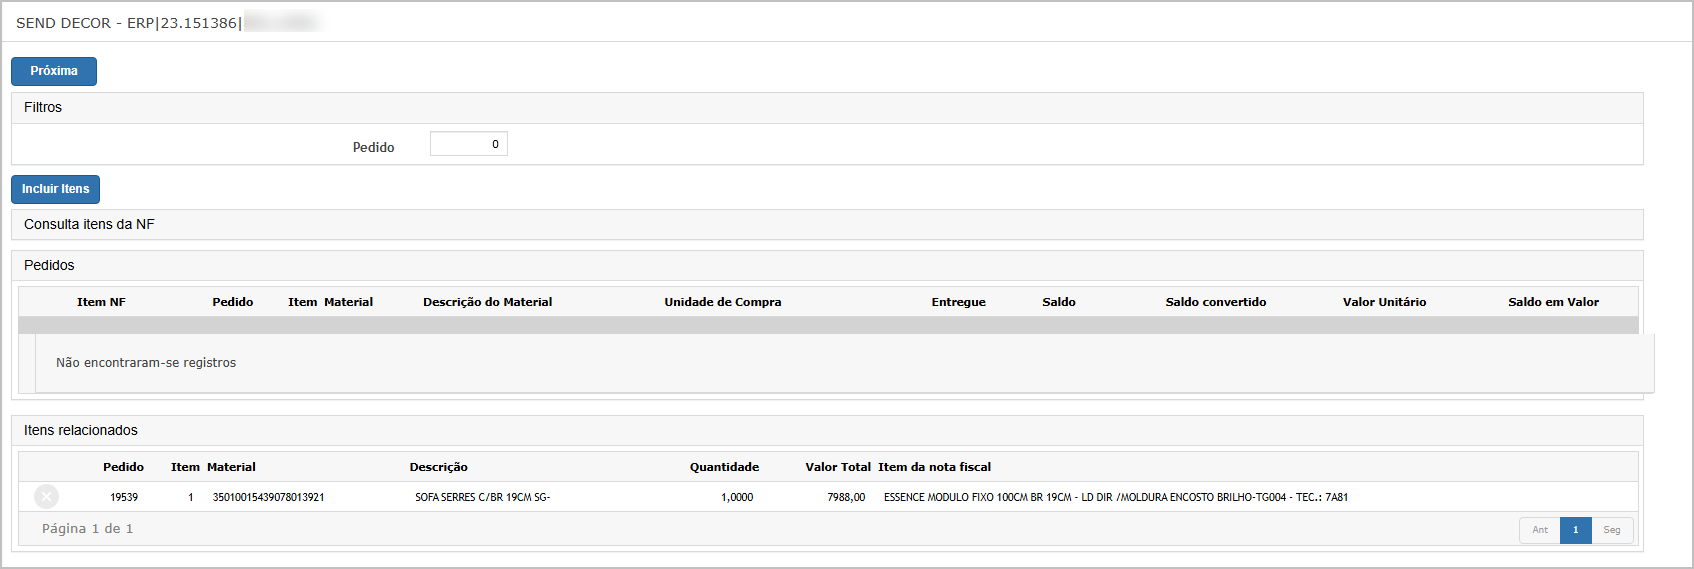This screenshot has width=1694, height=569.
Task: Remove related item 19539 via the X icon
Action: click(46, 496)
